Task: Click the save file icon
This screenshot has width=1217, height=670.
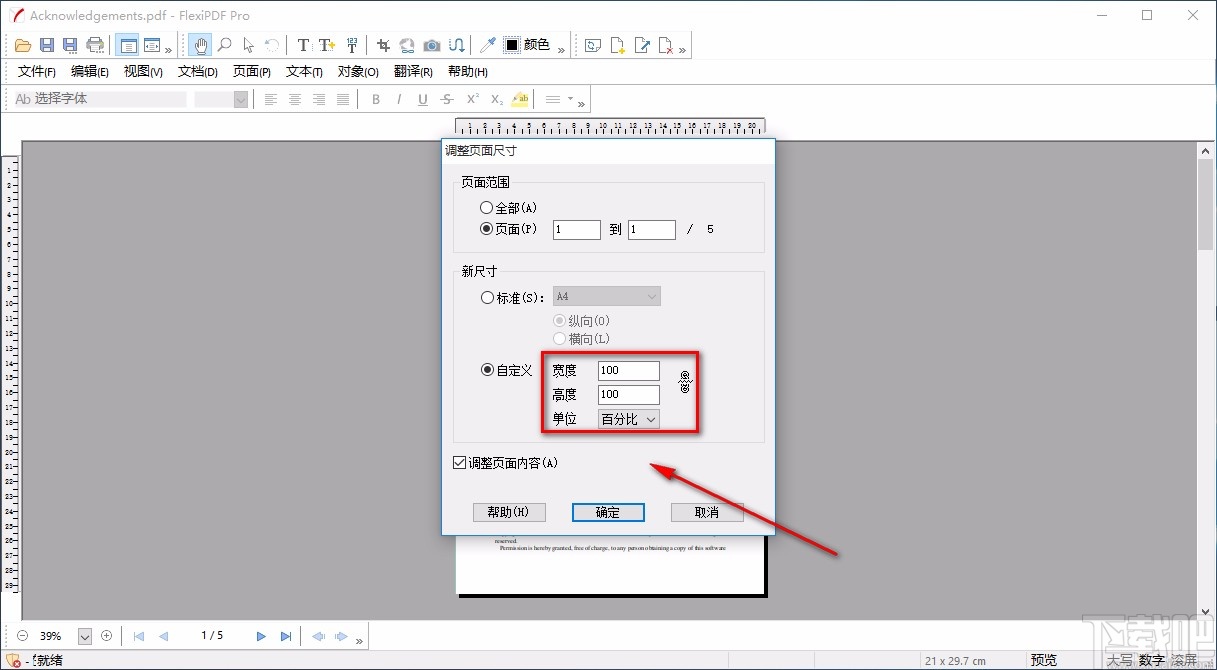Action: coord(46,44)
